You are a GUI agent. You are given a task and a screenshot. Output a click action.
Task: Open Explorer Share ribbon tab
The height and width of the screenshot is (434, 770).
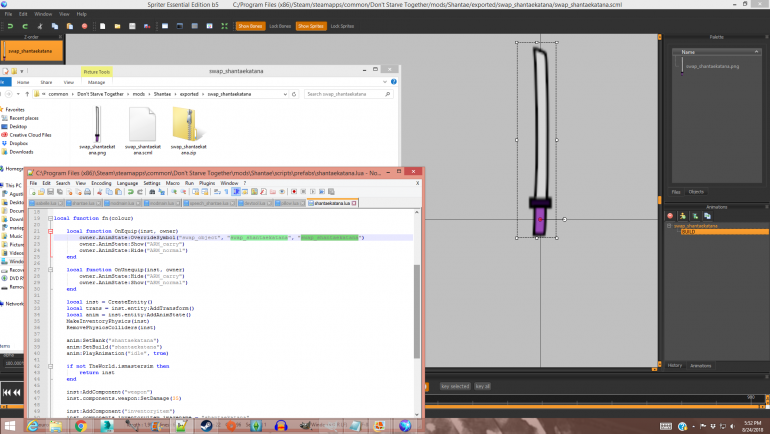46,82
